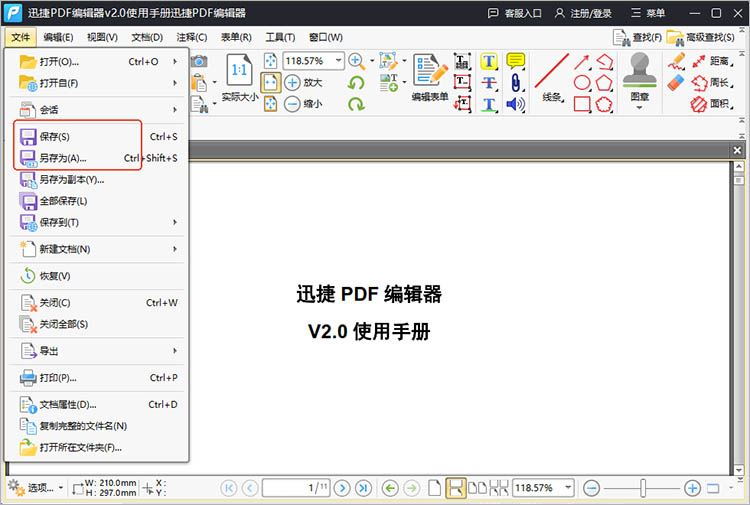Click the add image and text icon
Viewport: 750px width, 505px height.
tap(389, 82)
